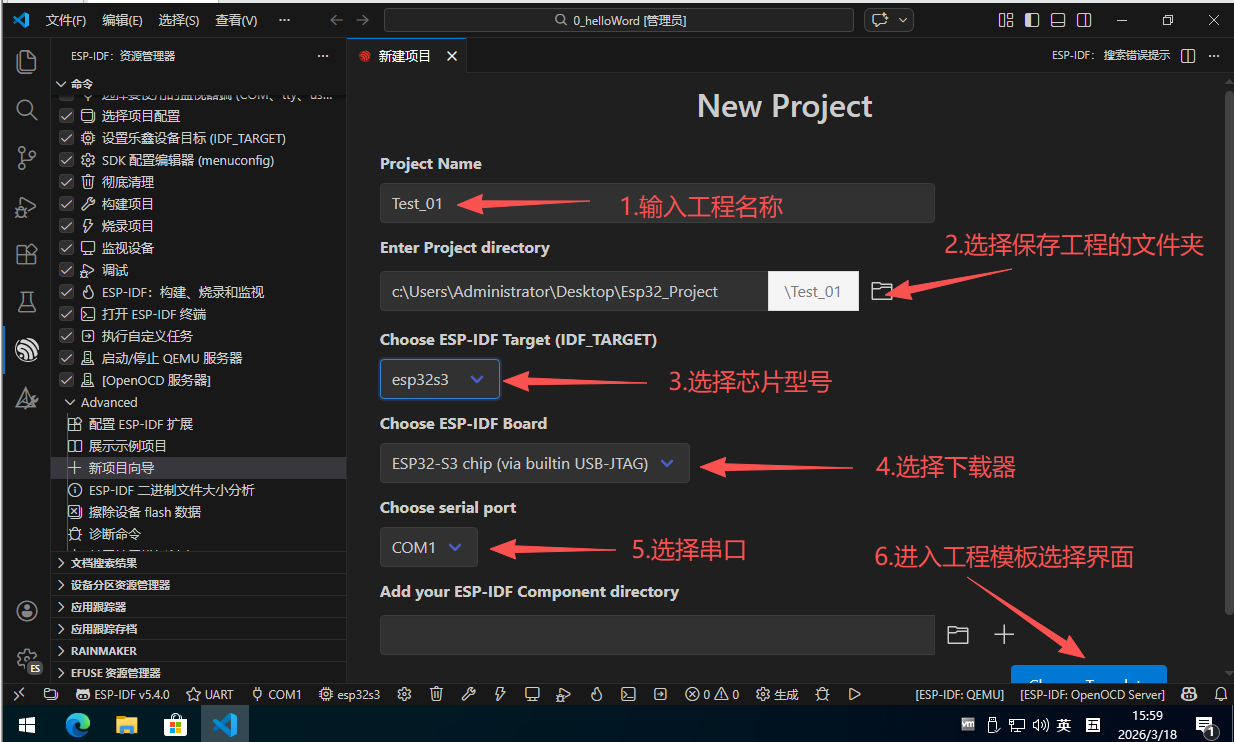Click the component directory browse folder icon
Screen dimensions: 1234x742
tap(958, 635)
